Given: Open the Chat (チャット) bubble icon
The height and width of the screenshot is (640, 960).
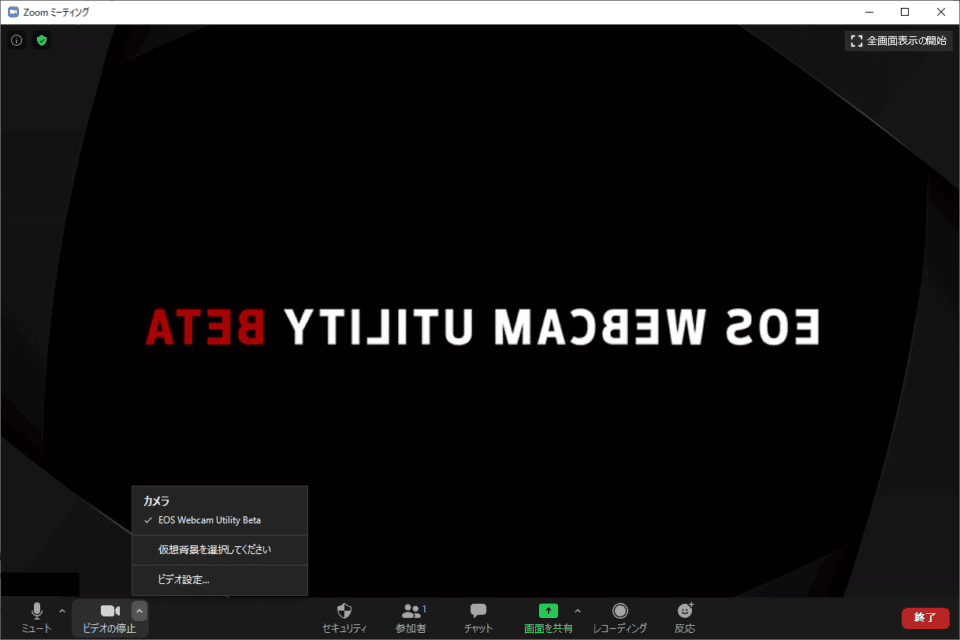Looking at the screenshot, I should (x=478, y=611).
